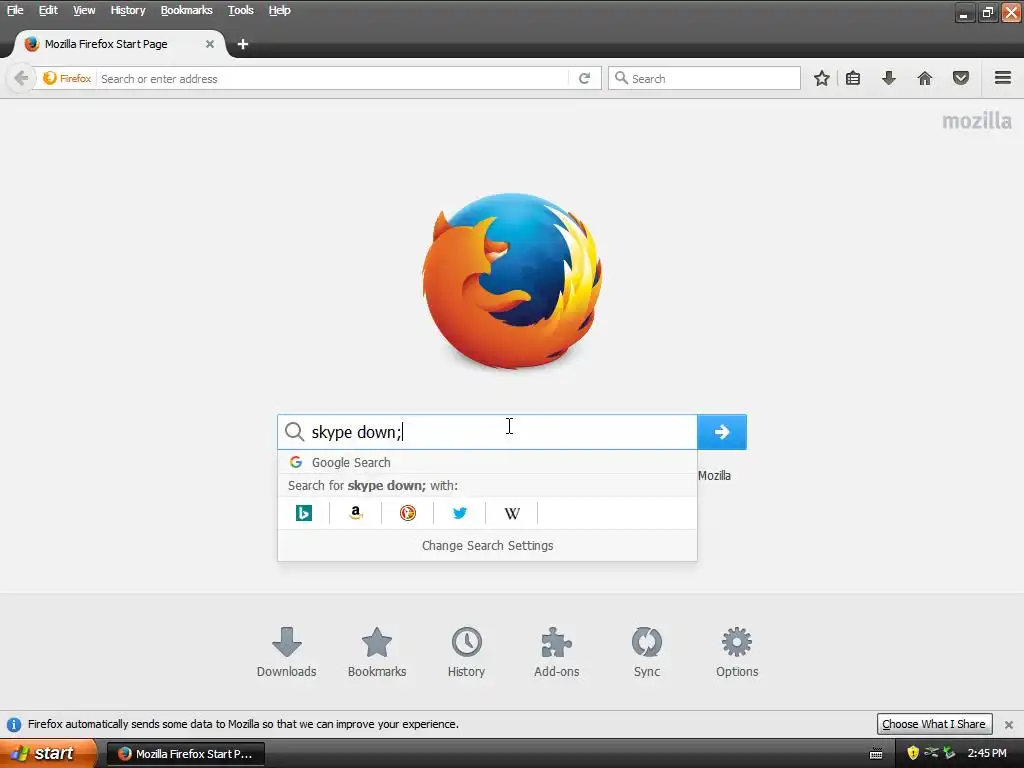
Task: Open the bookmarks list toolbar icon
Action: click(x=853, y=78)
